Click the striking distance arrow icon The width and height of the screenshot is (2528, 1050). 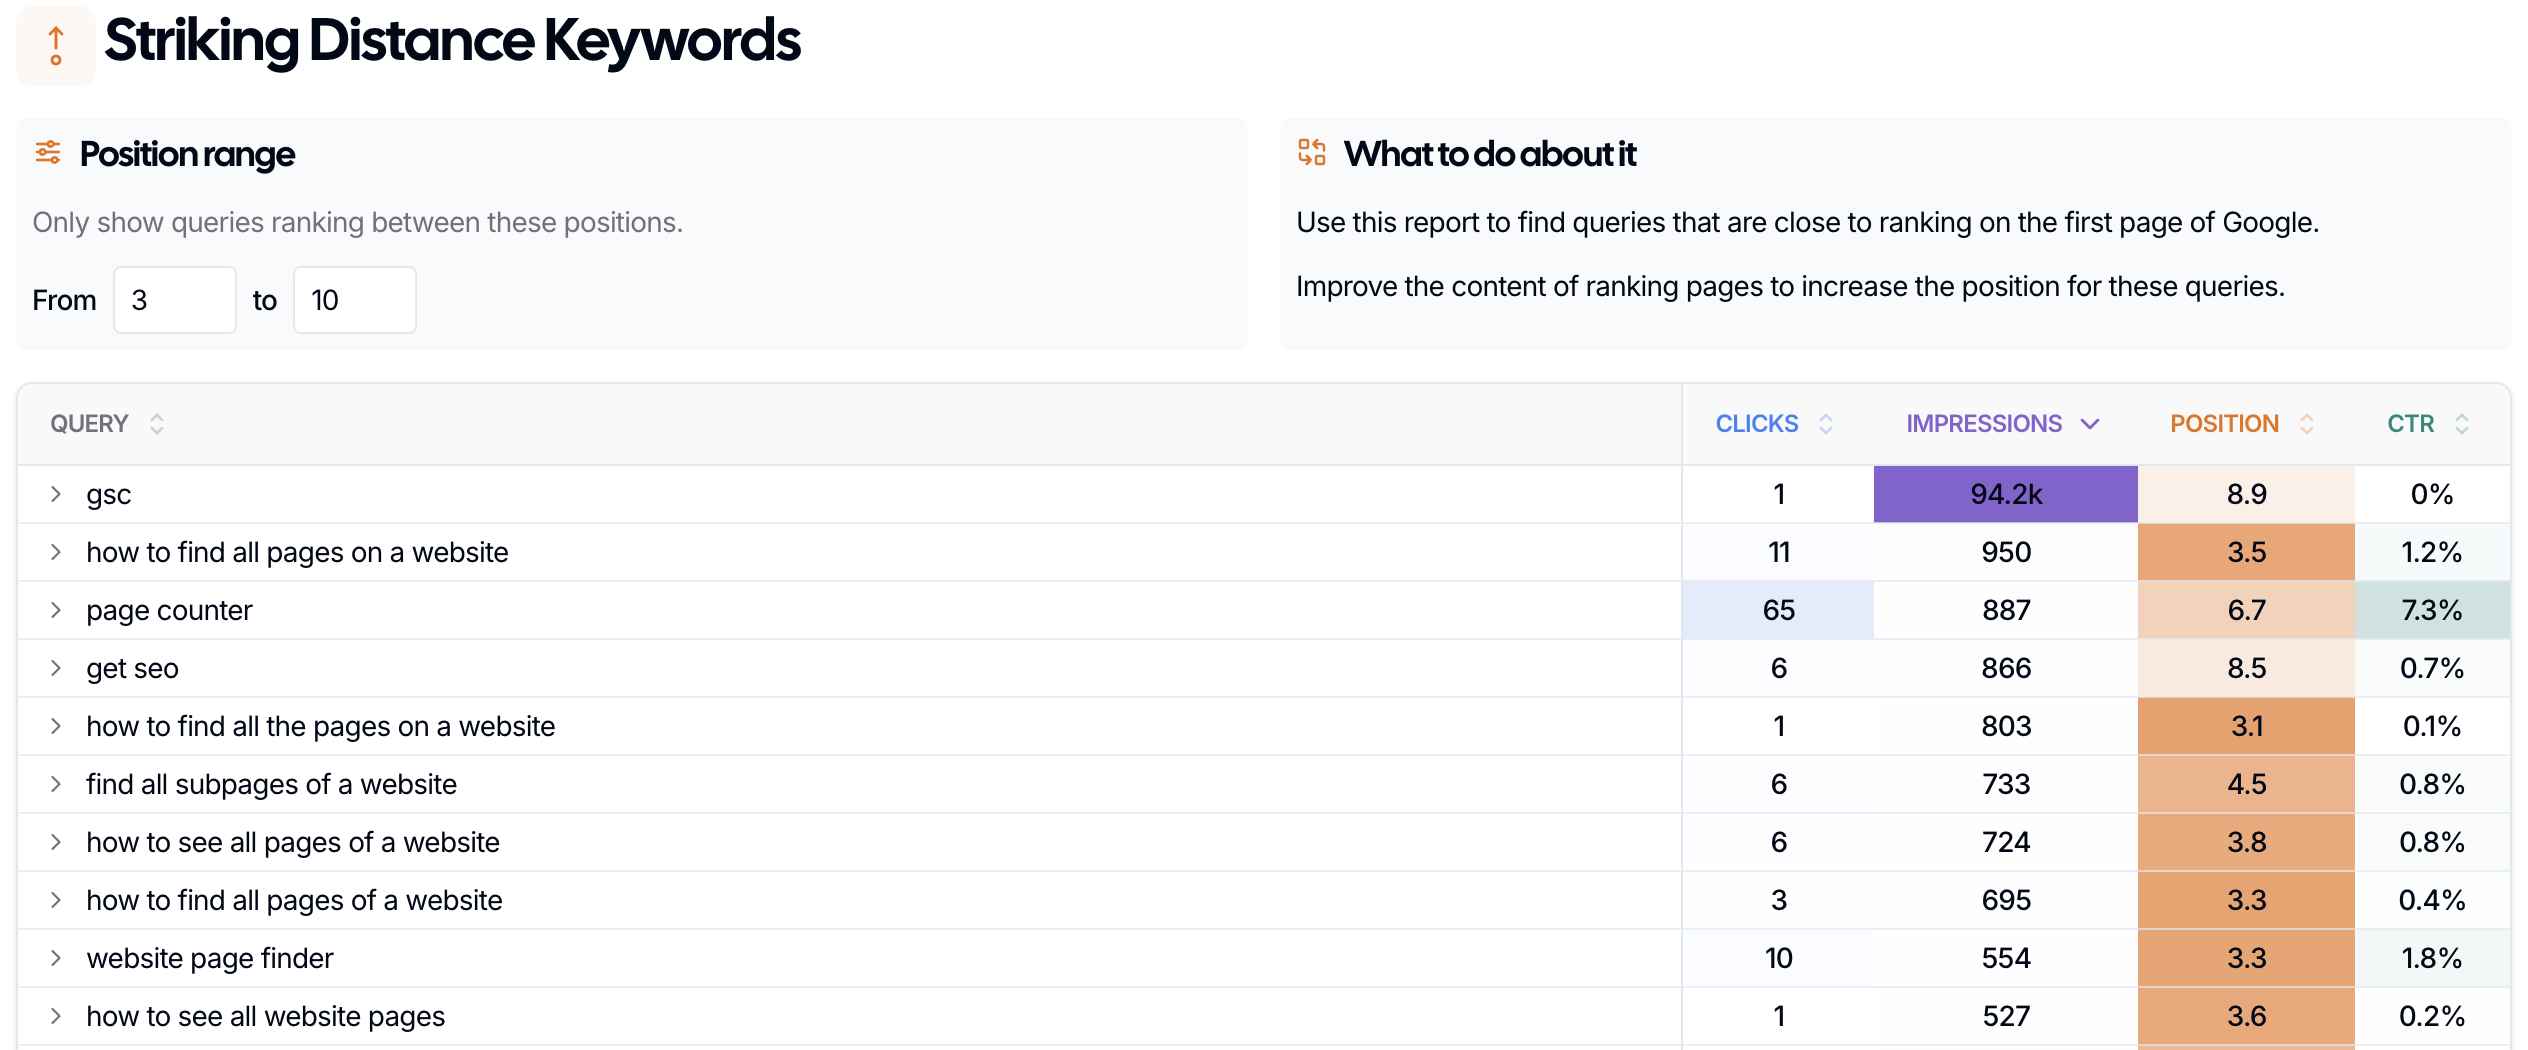pyautogui.click(x=56, y=46)
